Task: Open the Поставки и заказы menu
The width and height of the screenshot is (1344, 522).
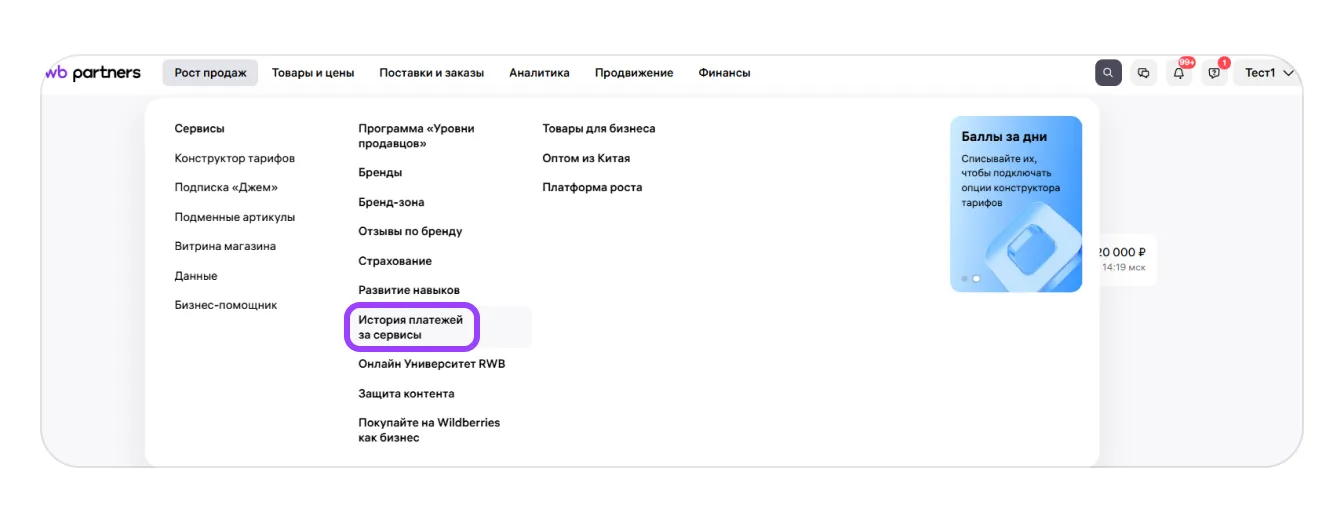Action: pyautogui.click(x=432, y=73)
